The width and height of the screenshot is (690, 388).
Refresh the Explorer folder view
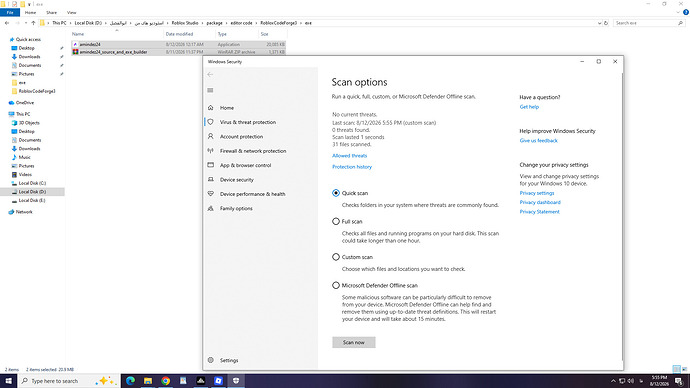tap(606, 23)
